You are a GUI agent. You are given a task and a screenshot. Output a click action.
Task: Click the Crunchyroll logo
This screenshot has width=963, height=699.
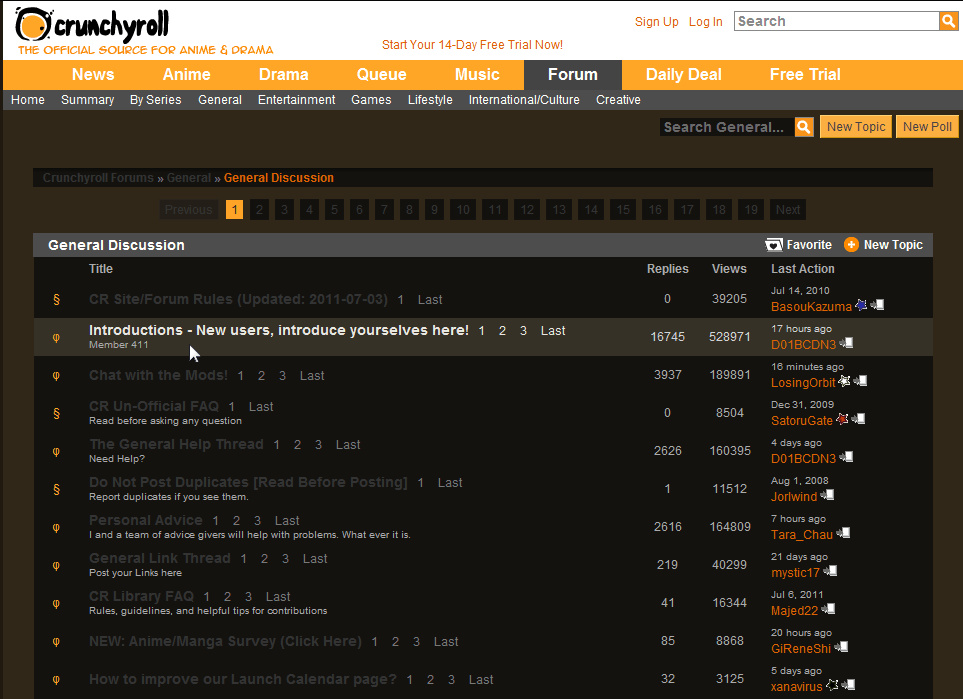click(x=92, y=26)
